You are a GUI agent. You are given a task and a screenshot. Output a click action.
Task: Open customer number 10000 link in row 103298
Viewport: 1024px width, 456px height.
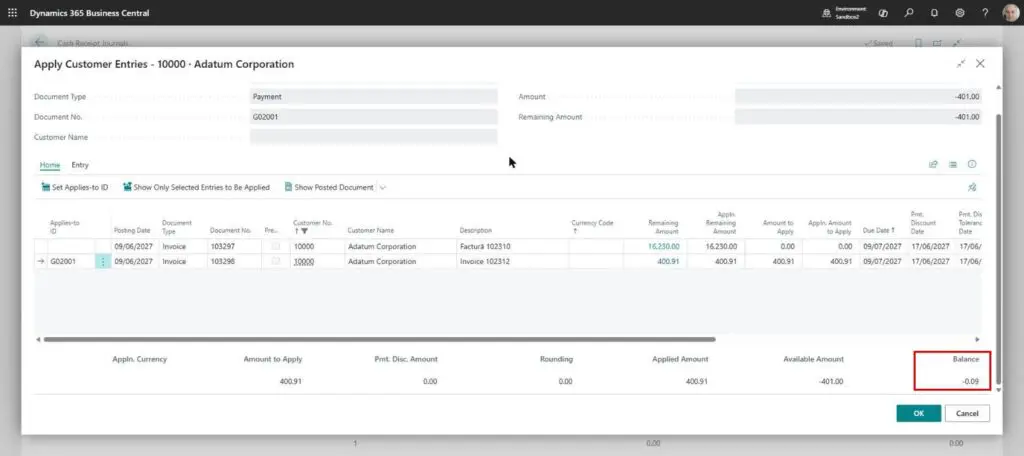coord(304,261)
